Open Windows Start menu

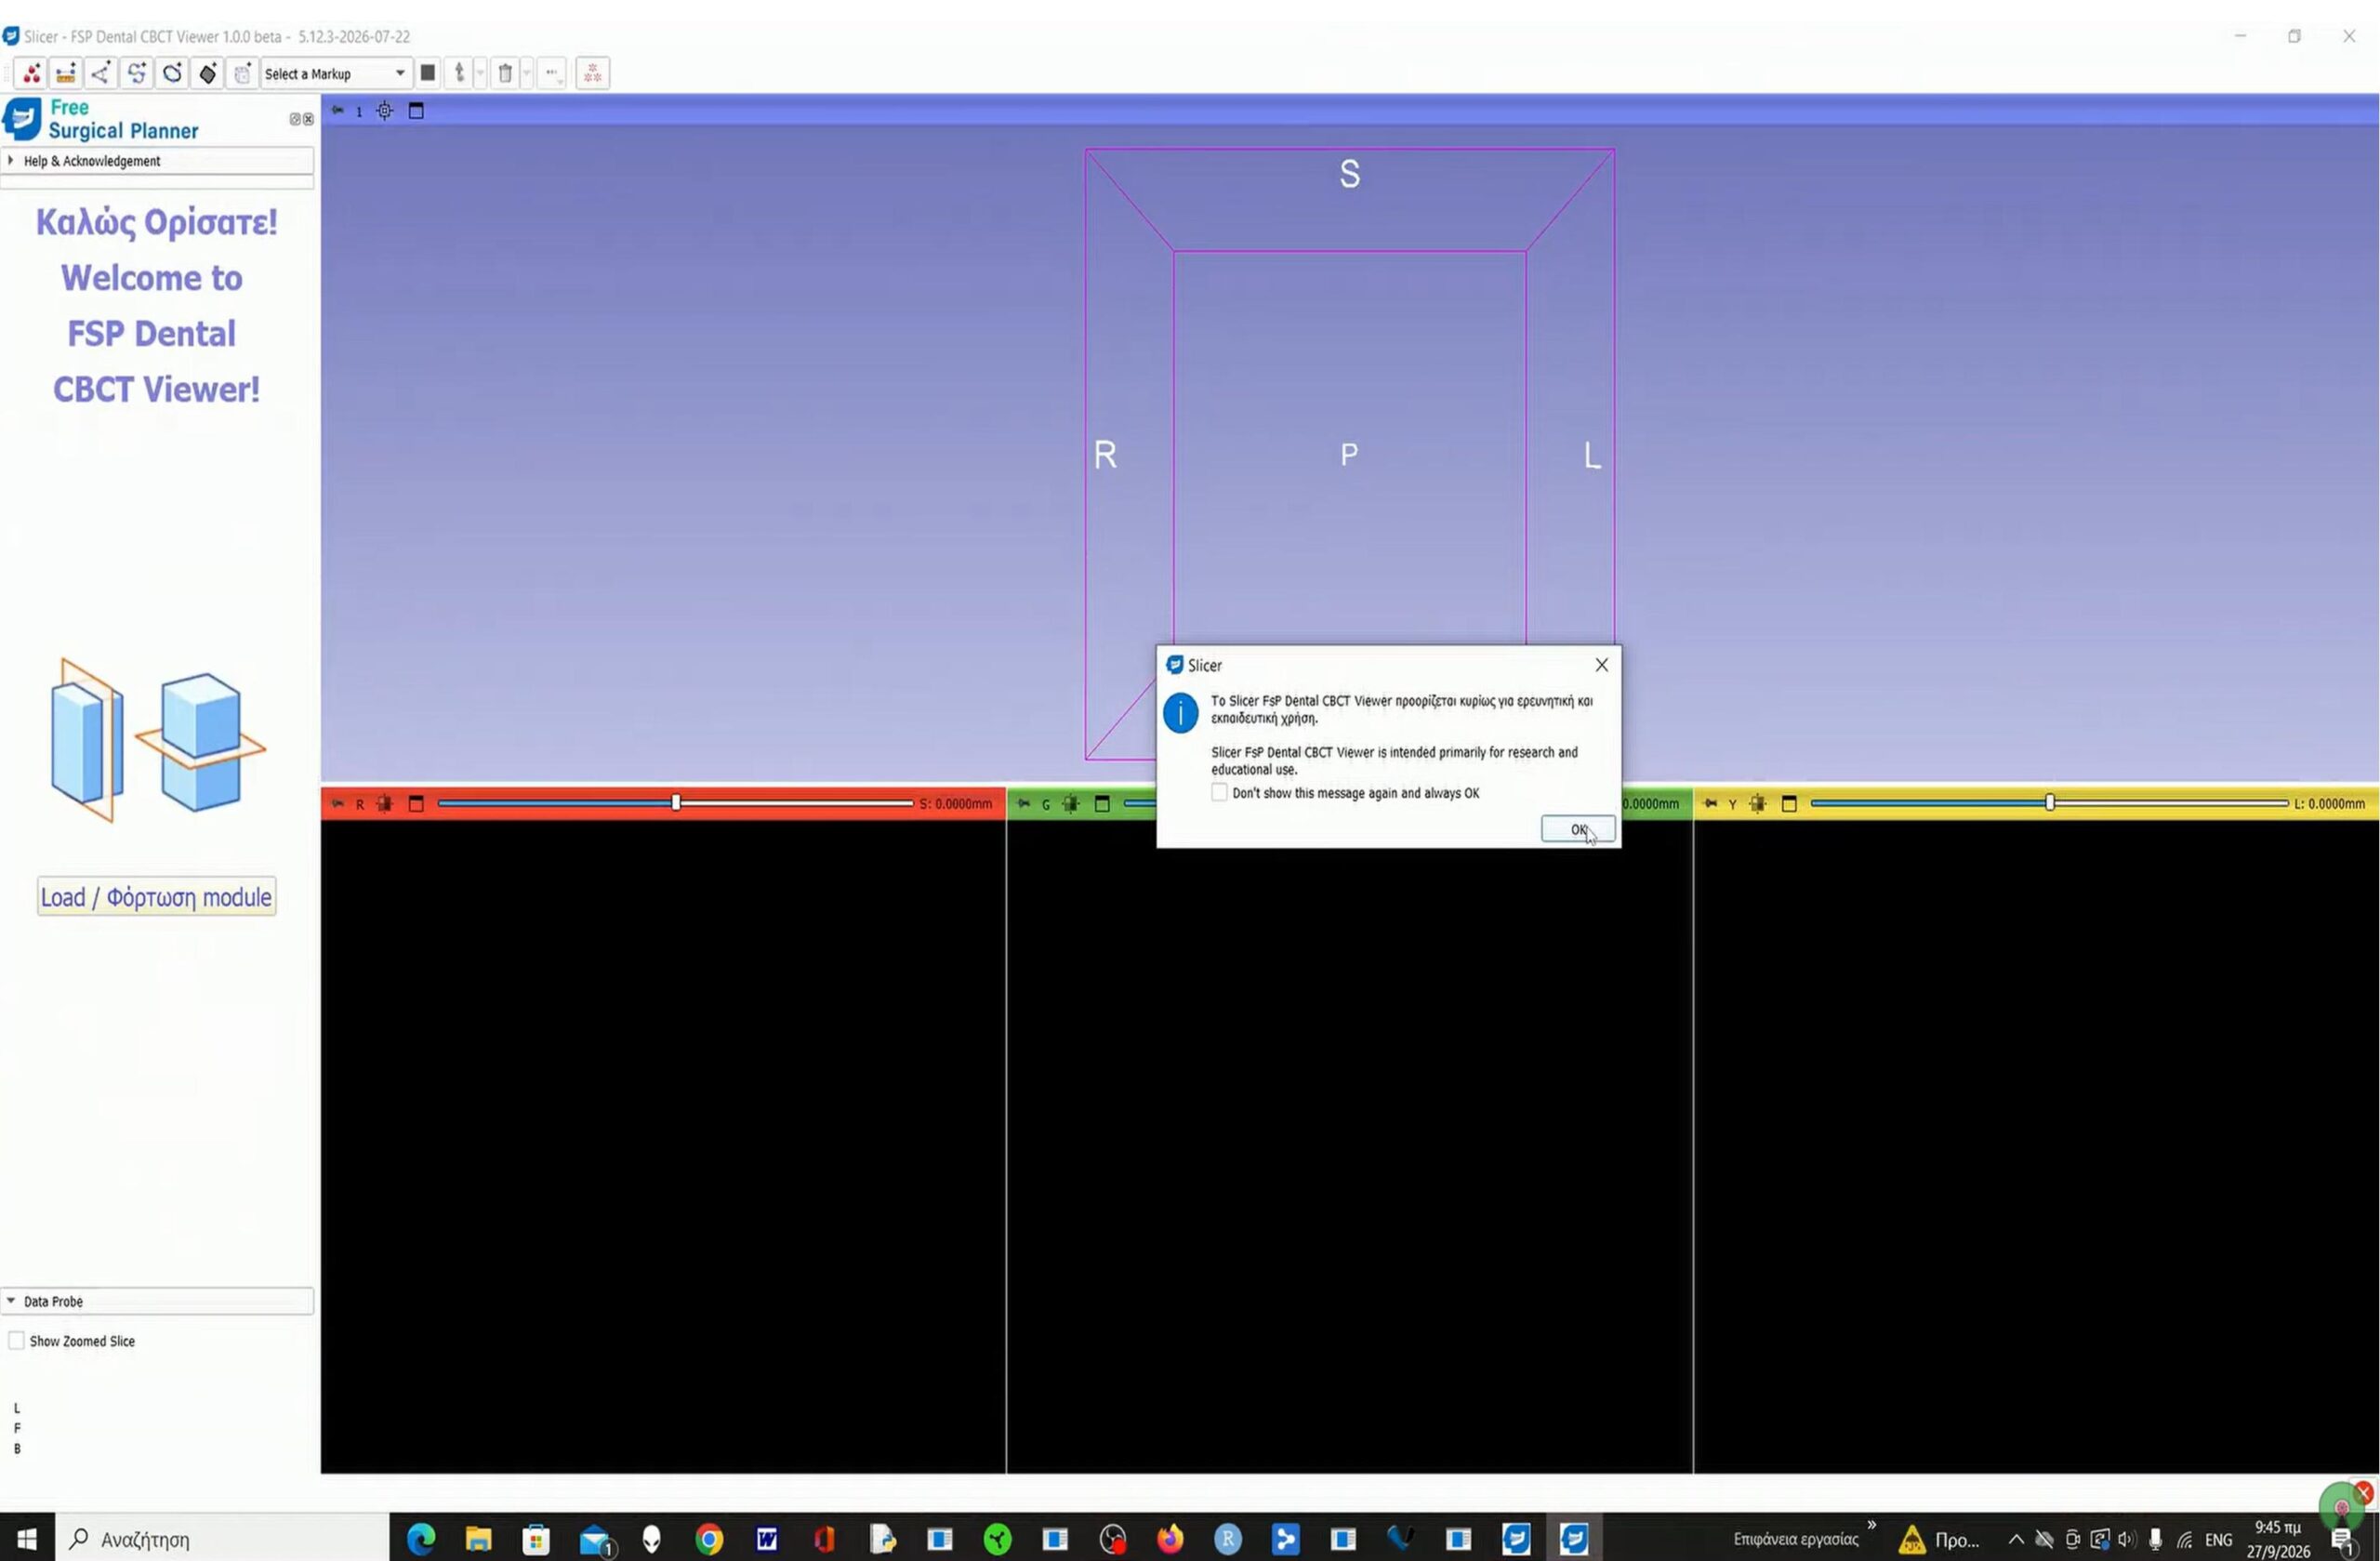[x=27, y=1538]
